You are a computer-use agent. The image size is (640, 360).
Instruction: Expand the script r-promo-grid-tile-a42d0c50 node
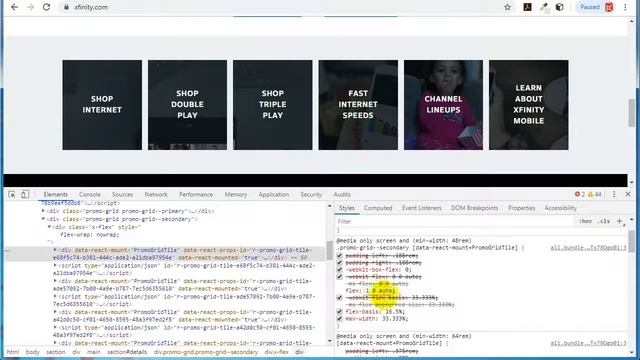[55, 327]
